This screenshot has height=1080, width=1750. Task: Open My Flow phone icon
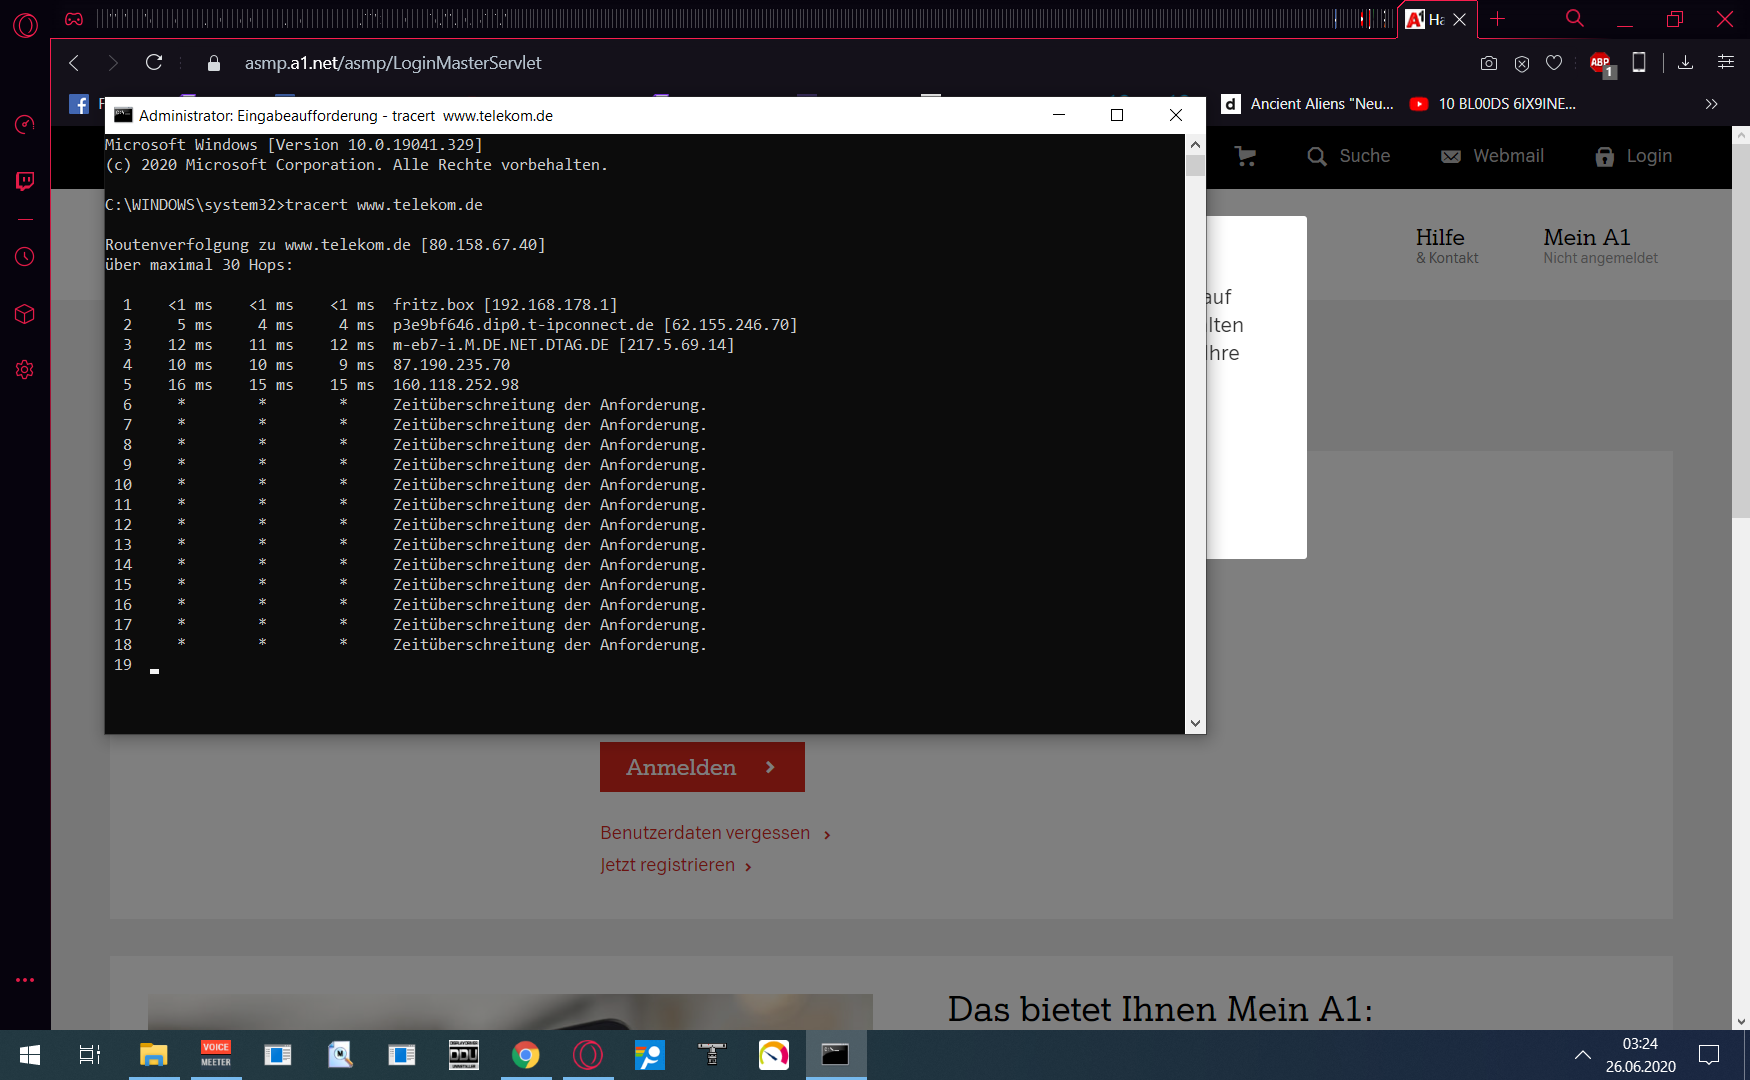[x=1639, y=62]
